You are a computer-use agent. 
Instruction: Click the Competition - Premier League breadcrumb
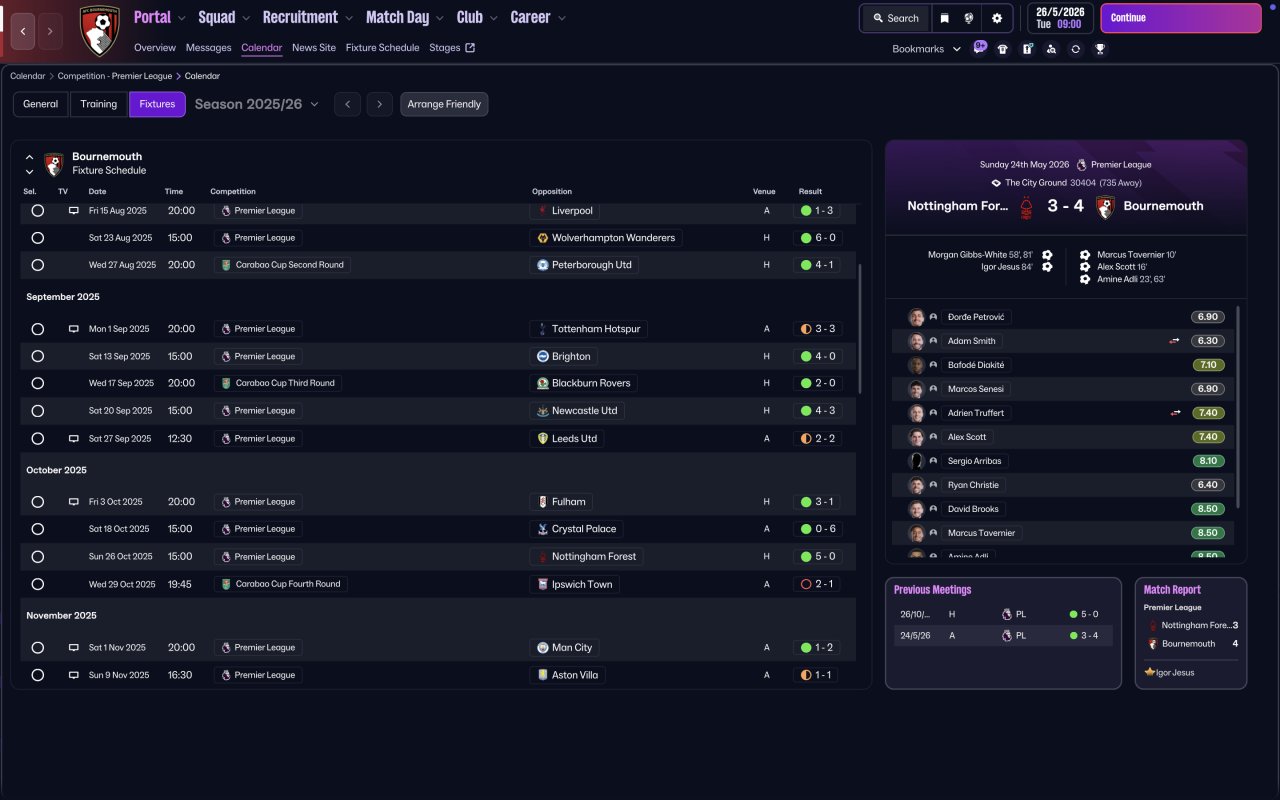tap(114, 76)
